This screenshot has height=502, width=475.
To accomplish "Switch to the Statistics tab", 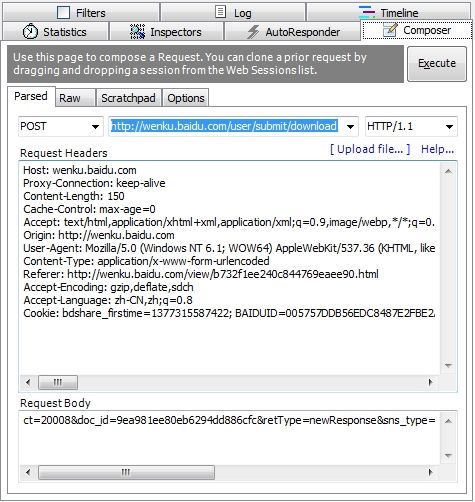I will point(55,32).
